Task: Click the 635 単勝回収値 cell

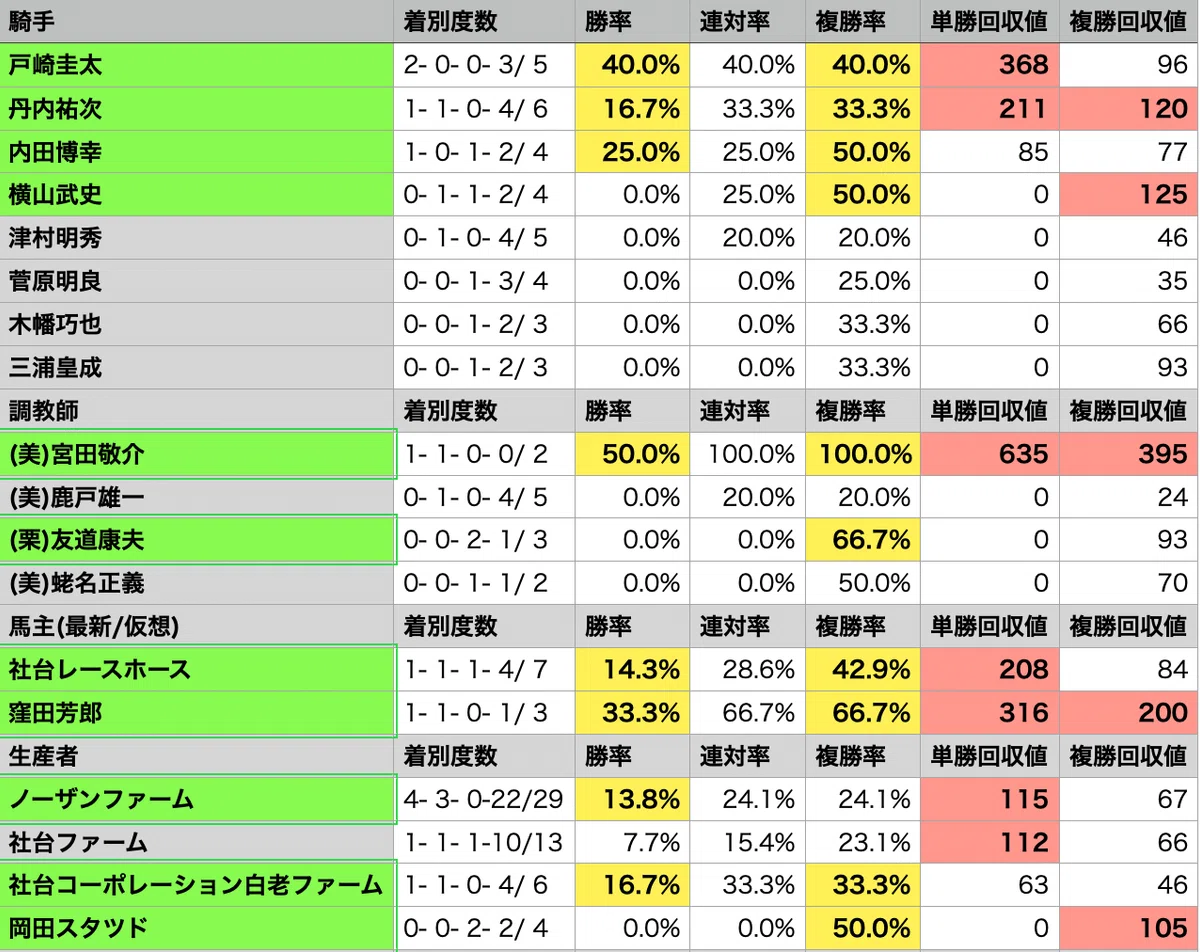Action: tap(989, 454)
